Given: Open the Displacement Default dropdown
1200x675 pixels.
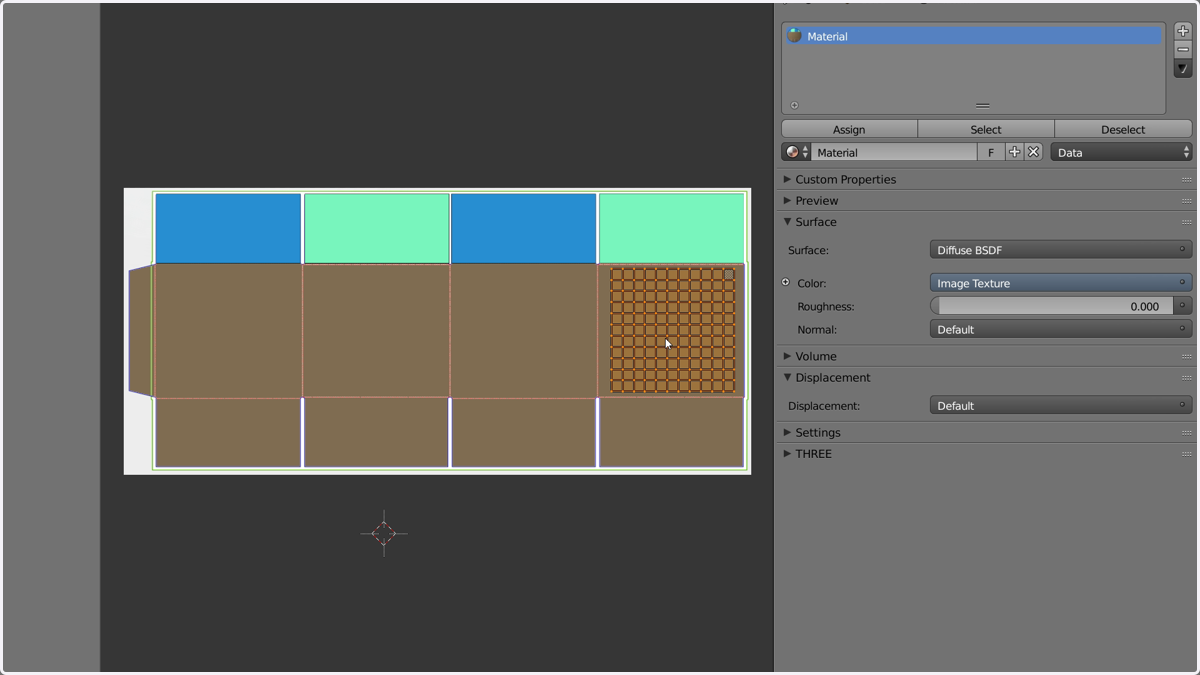Looking at the screenshot, I should point(1061,405).
